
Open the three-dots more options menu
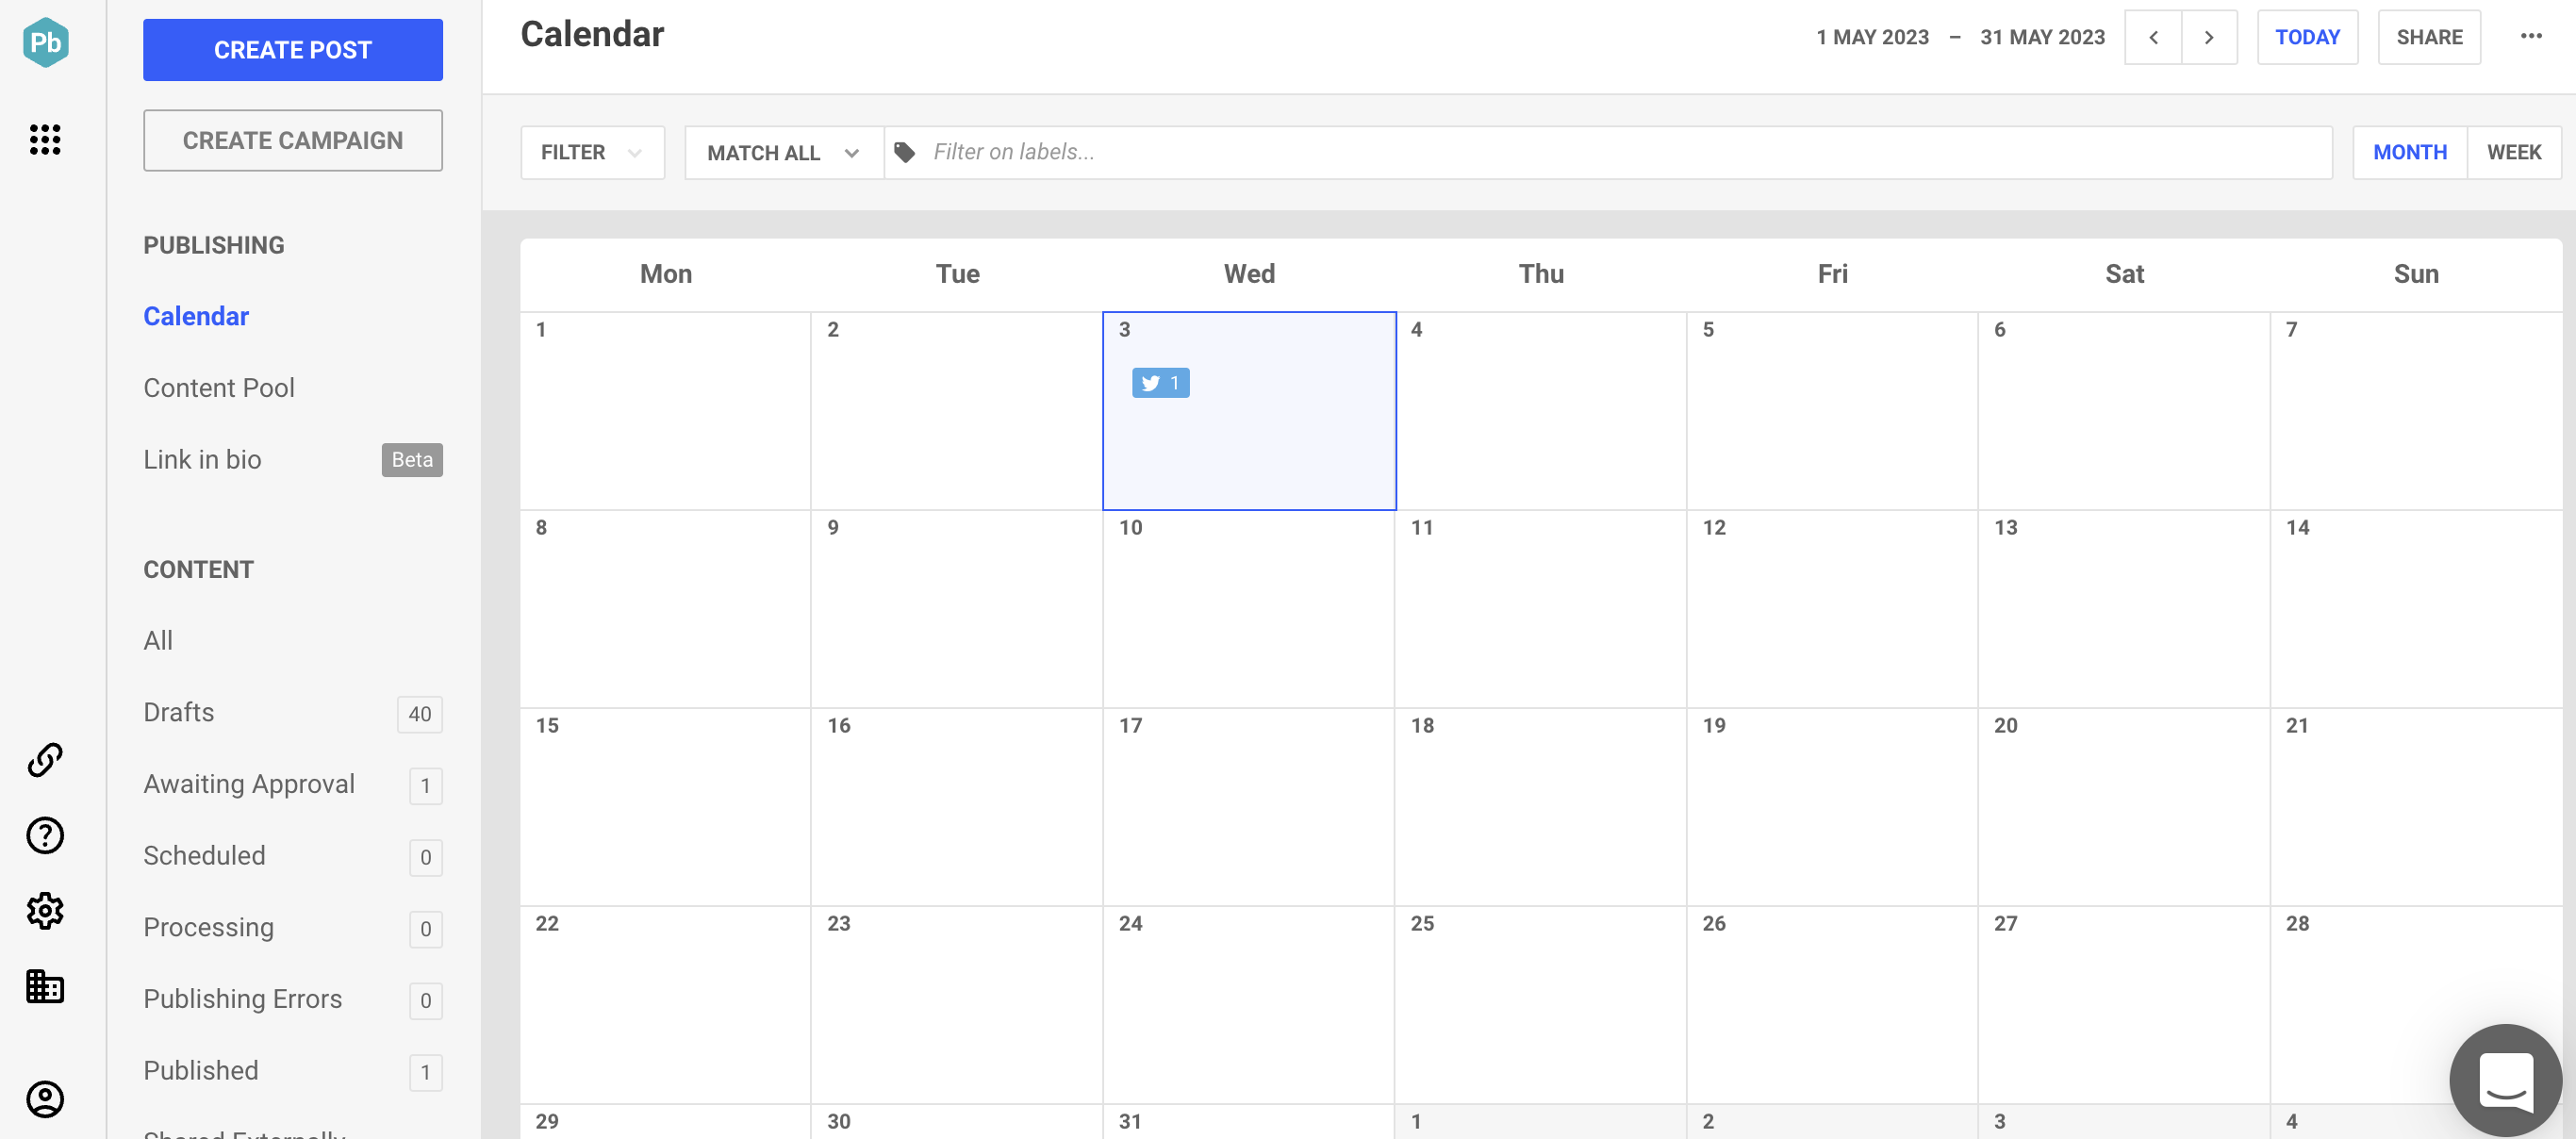tap(2531, 36)
